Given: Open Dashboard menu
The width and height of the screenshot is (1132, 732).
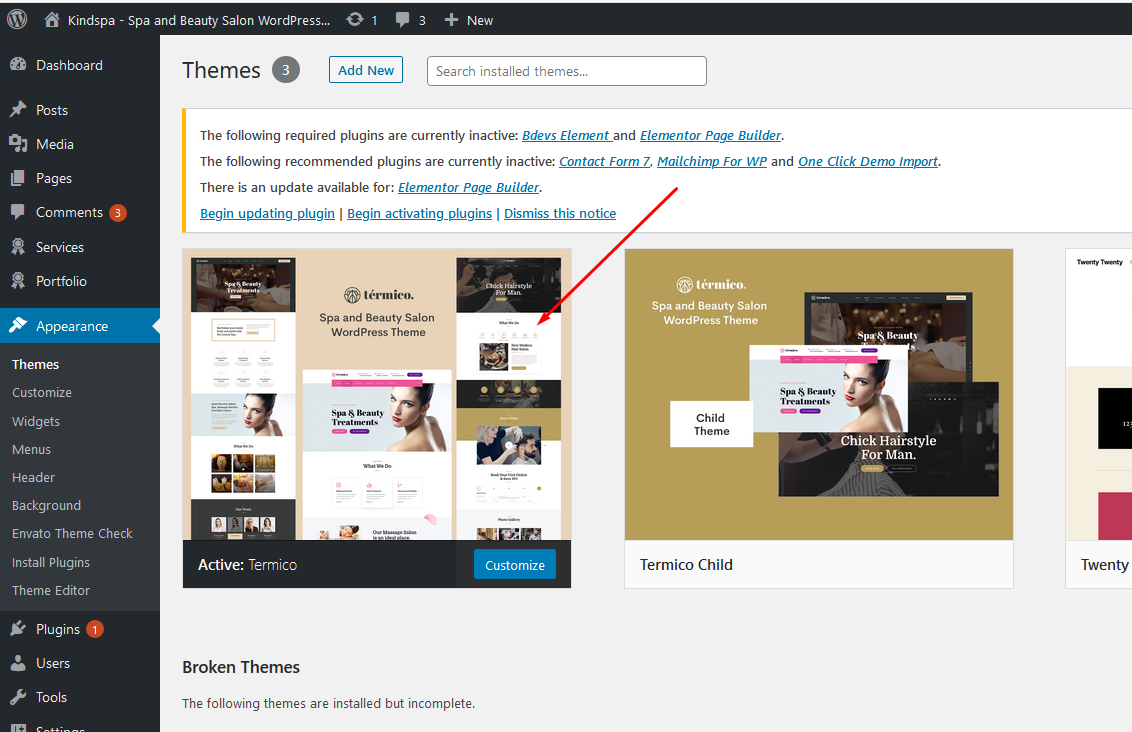Looking at the screenshot, I should 69,65.
